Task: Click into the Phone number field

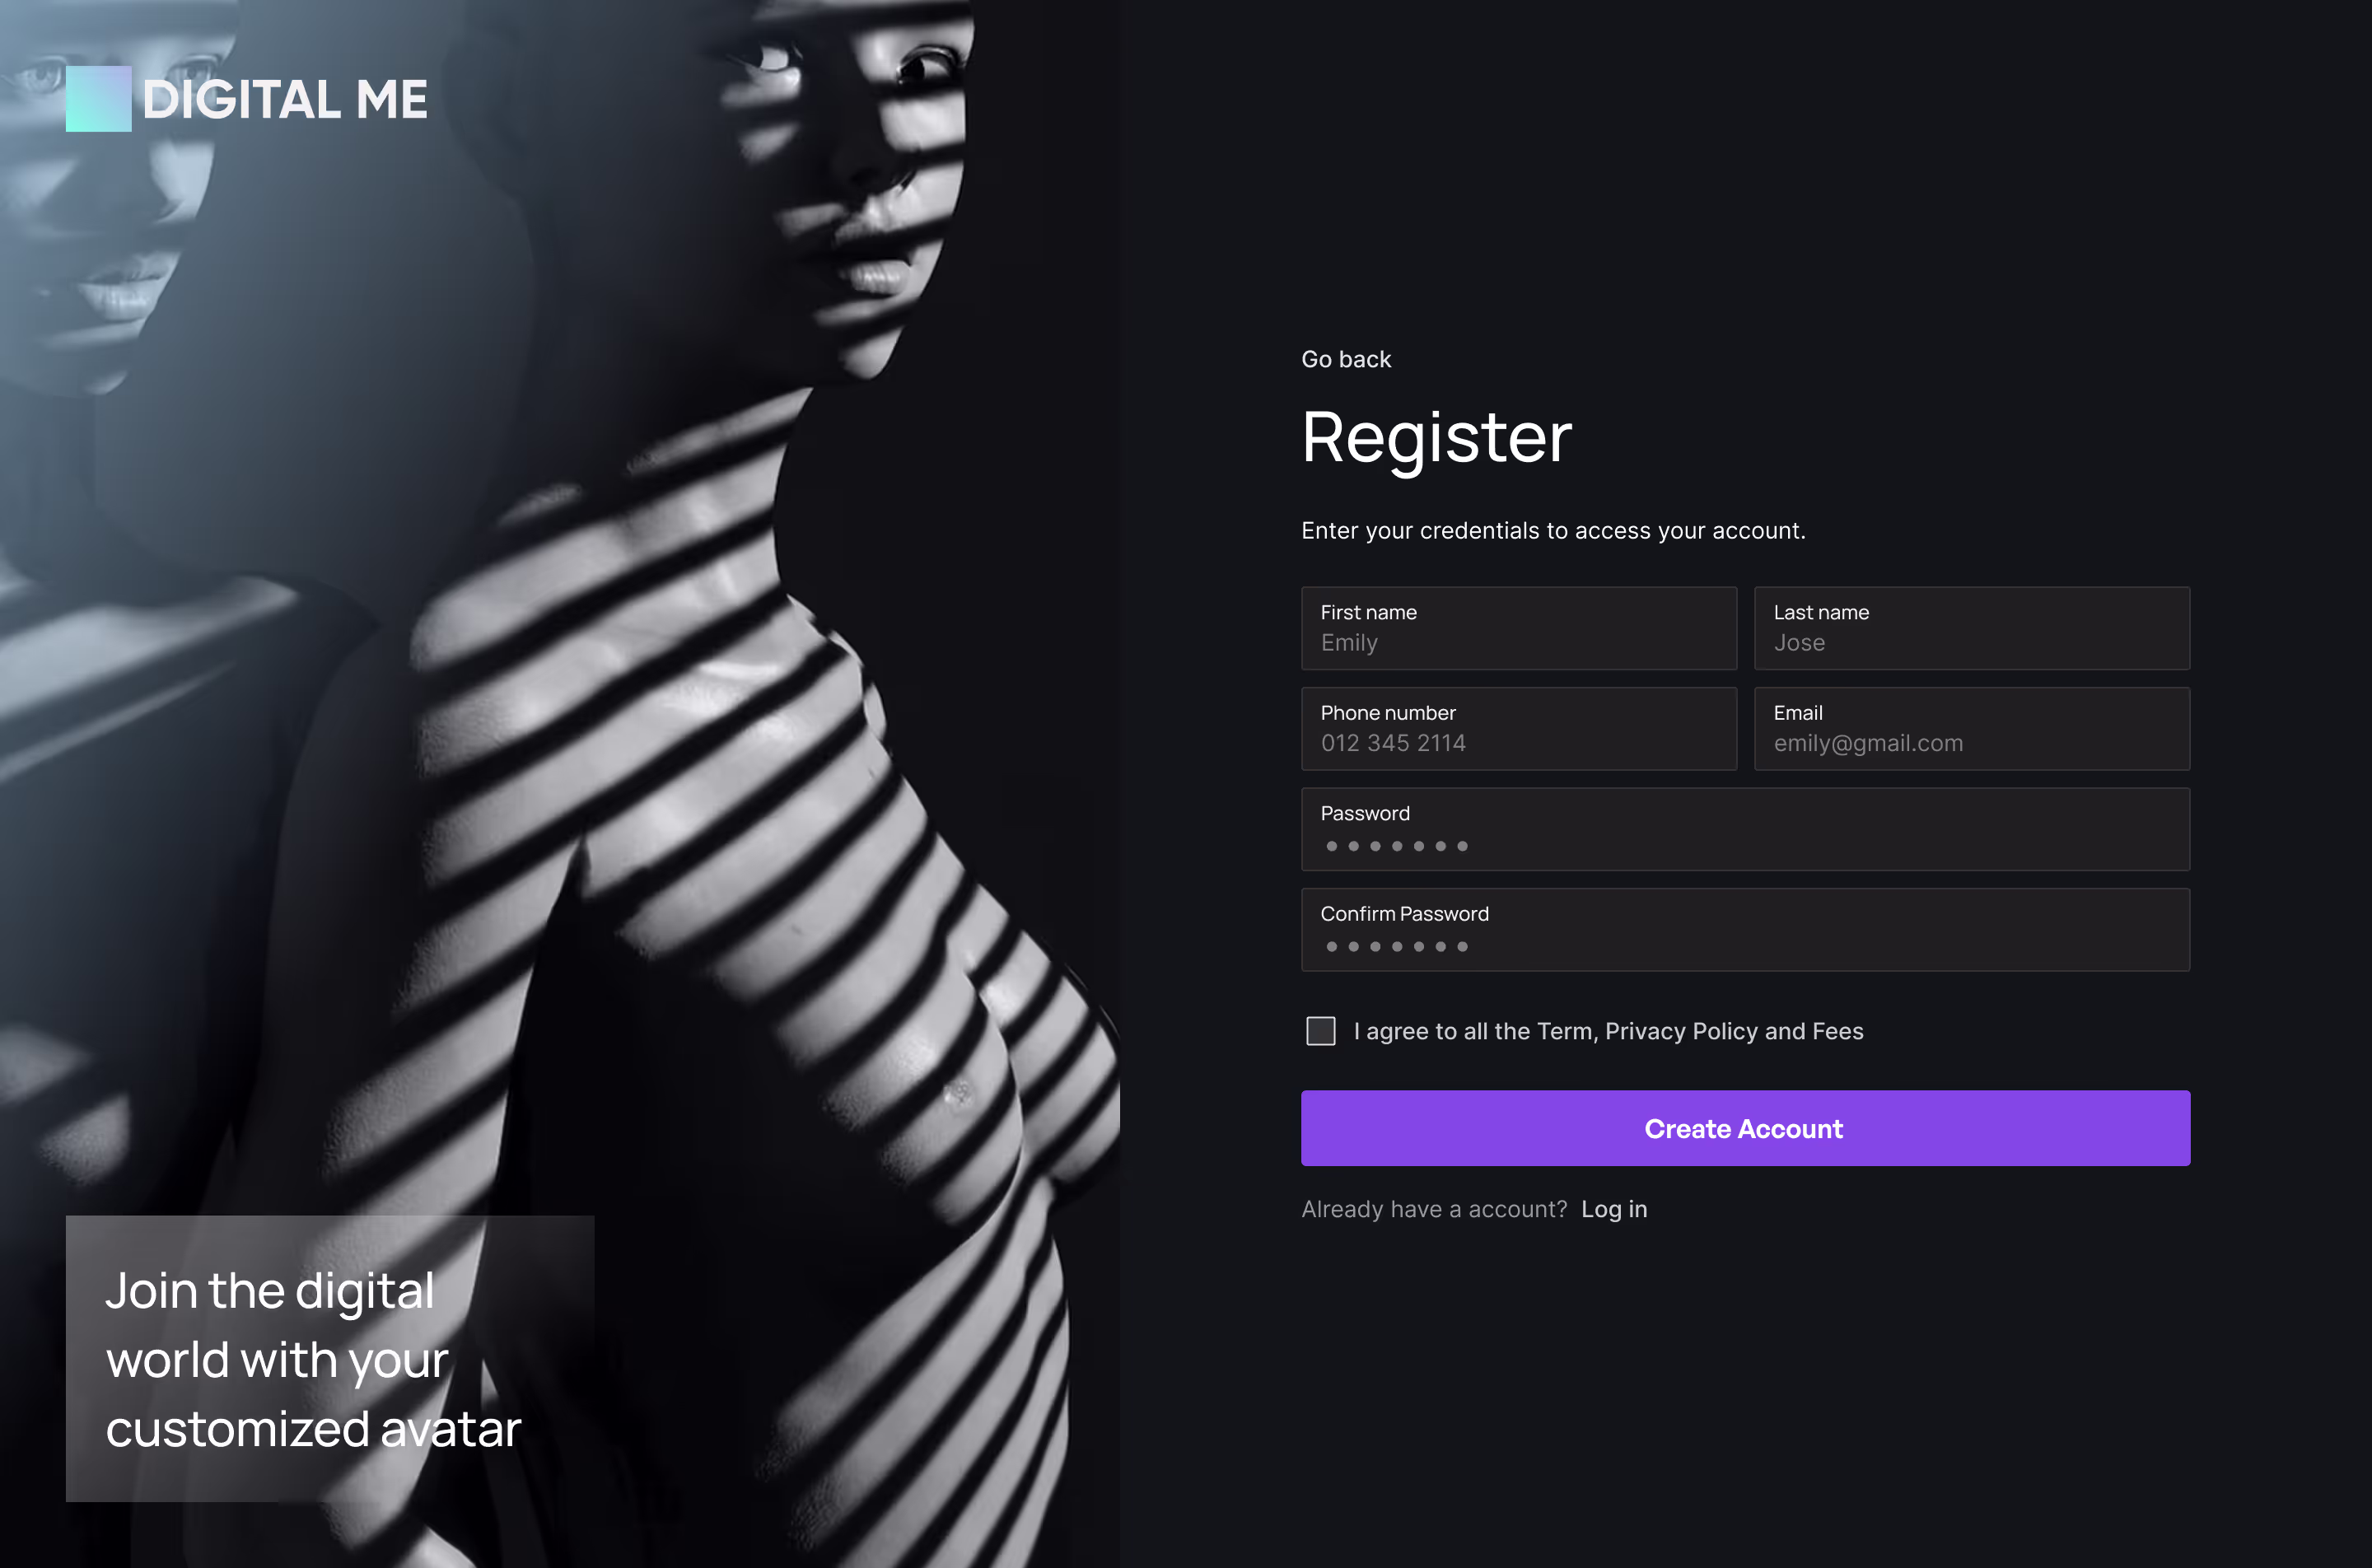Action: point(1518,729)
